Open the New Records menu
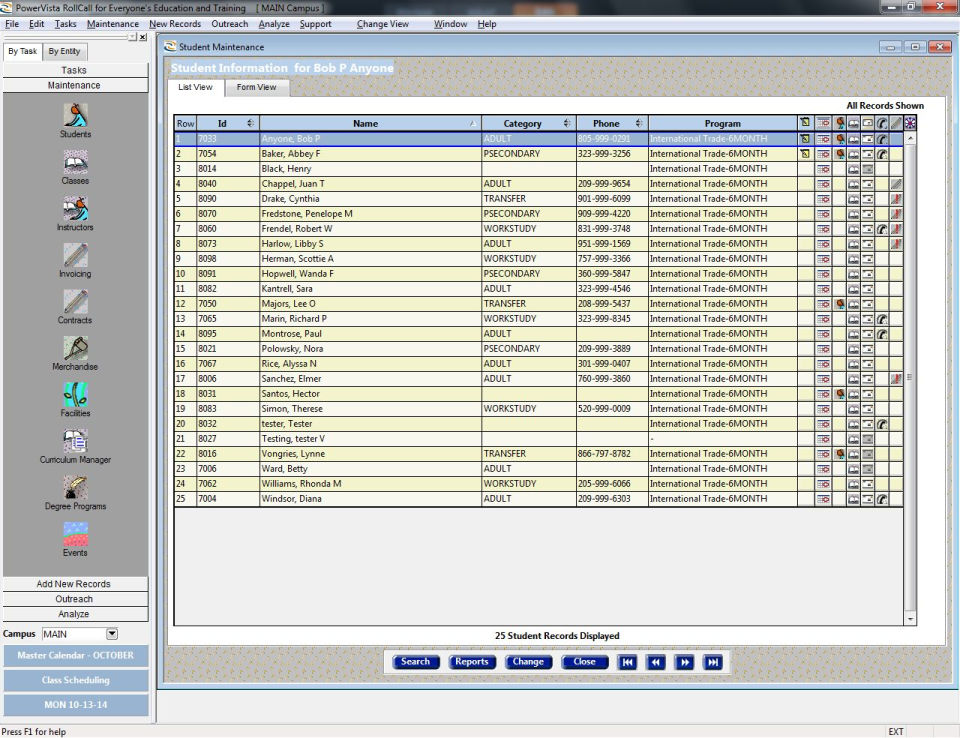Viewport: 960px width, 738px height. 175,24
